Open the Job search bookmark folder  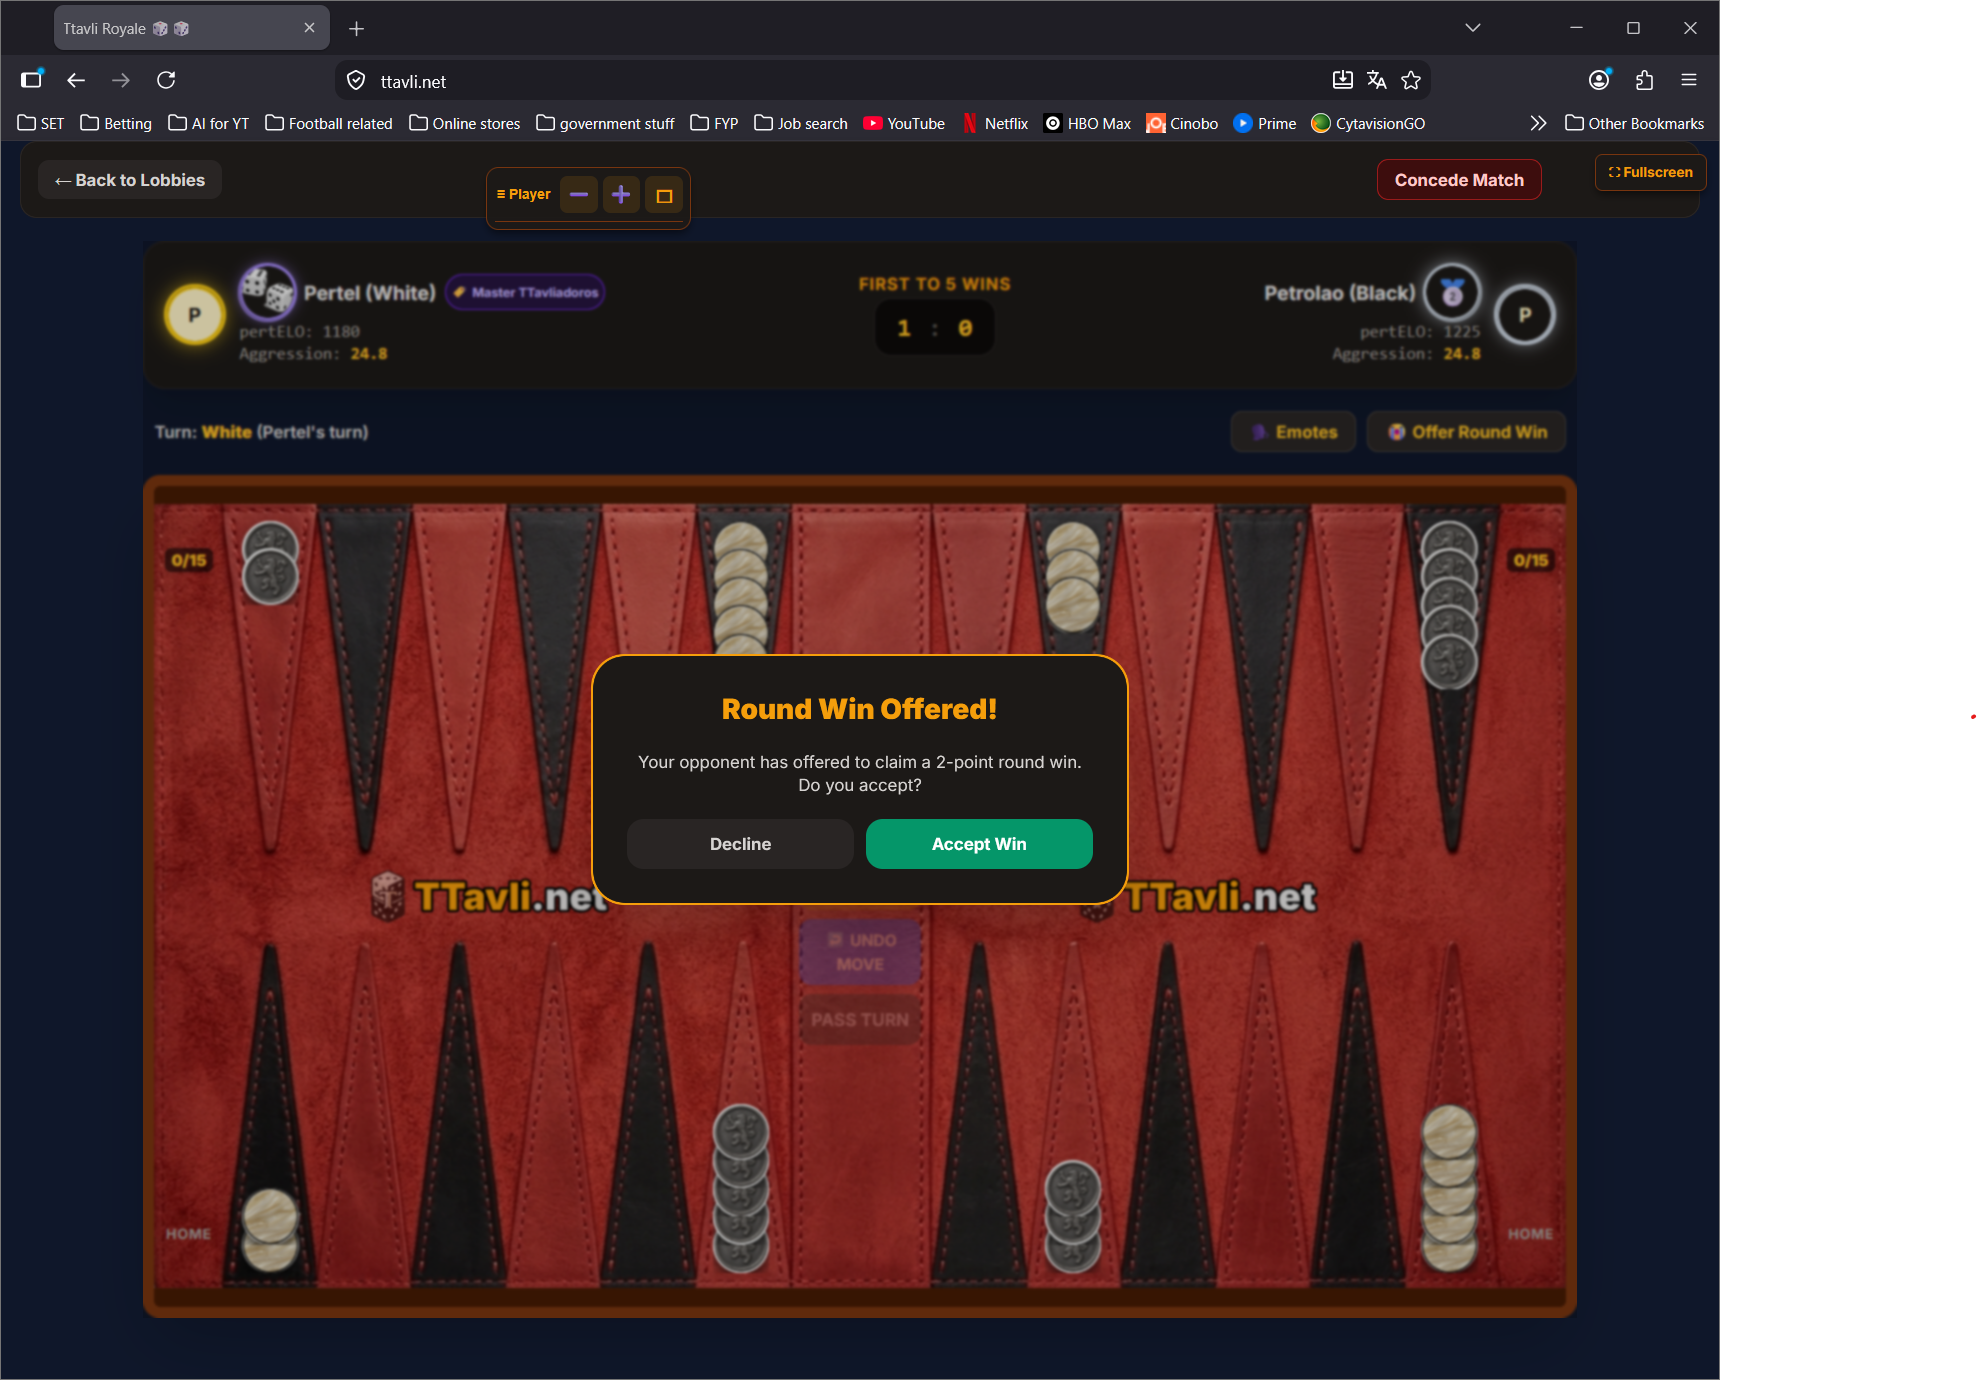[x=801, y=123]
